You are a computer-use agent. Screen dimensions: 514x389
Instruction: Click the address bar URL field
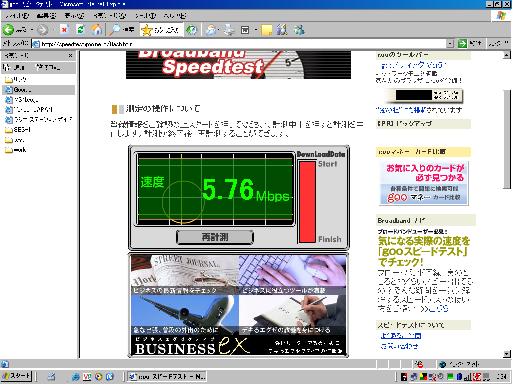click(x=239, y=43)
